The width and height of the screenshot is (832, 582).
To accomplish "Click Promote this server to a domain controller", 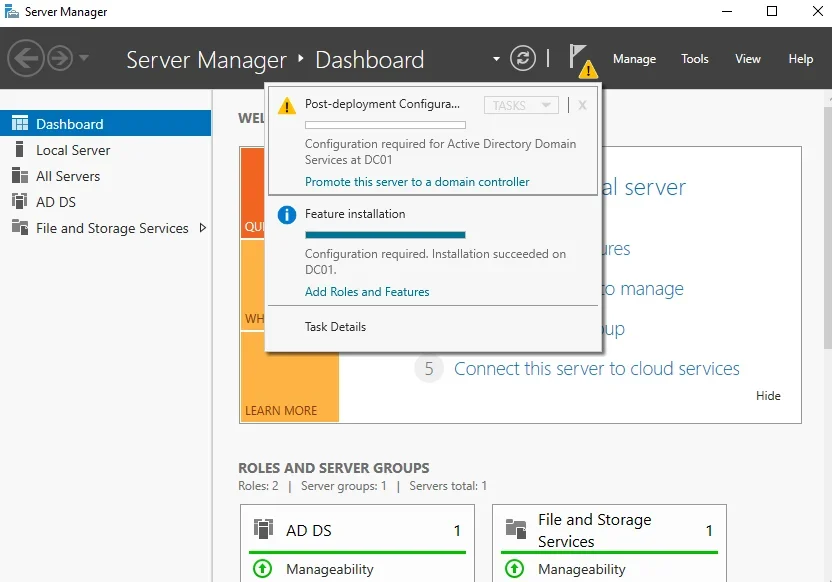I will tap(417, 182).
